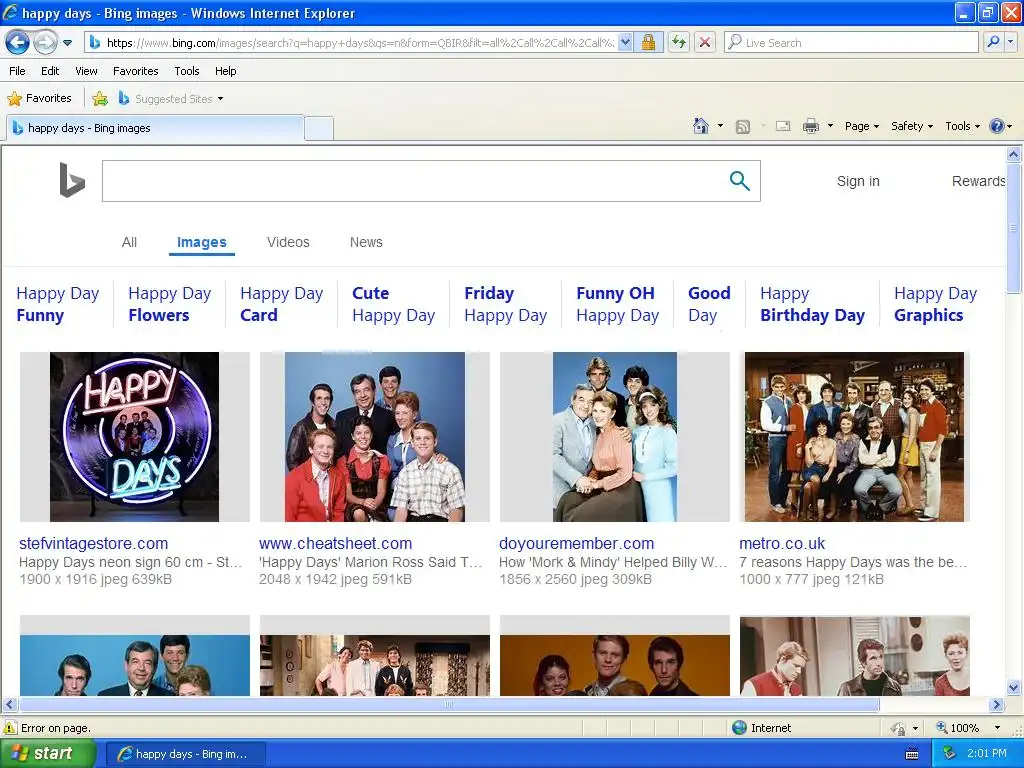Open the Tools menu in the menu bar
The image size is (1024, 768).
click(187, 71)
